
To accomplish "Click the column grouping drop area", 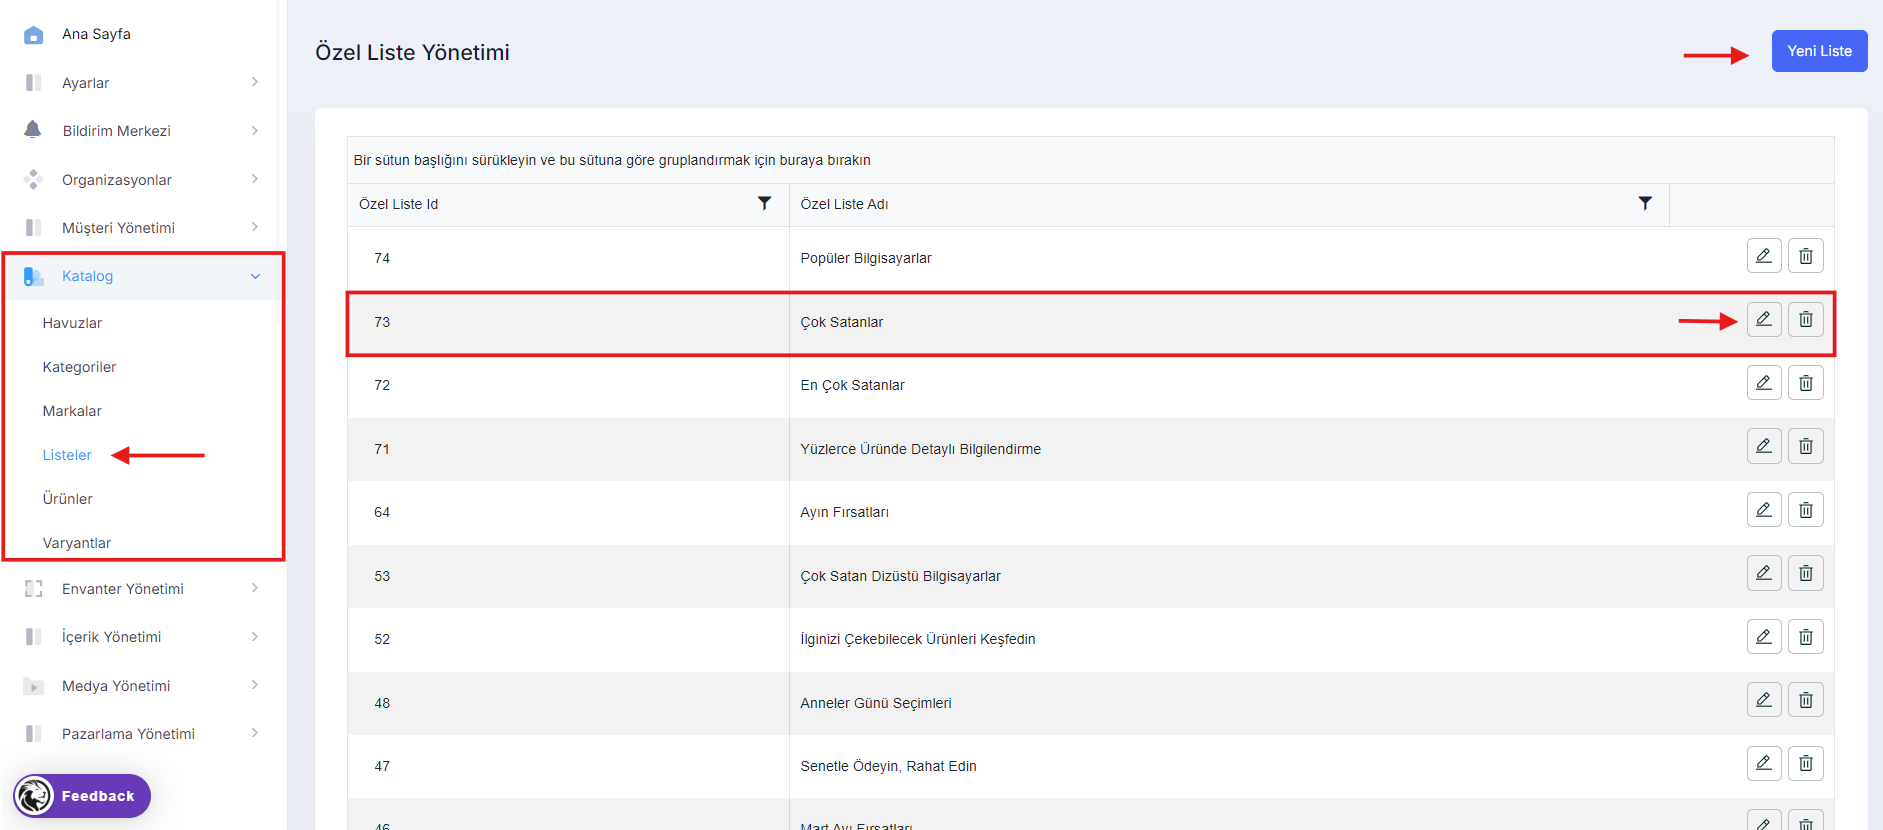I will [1090, 160].
